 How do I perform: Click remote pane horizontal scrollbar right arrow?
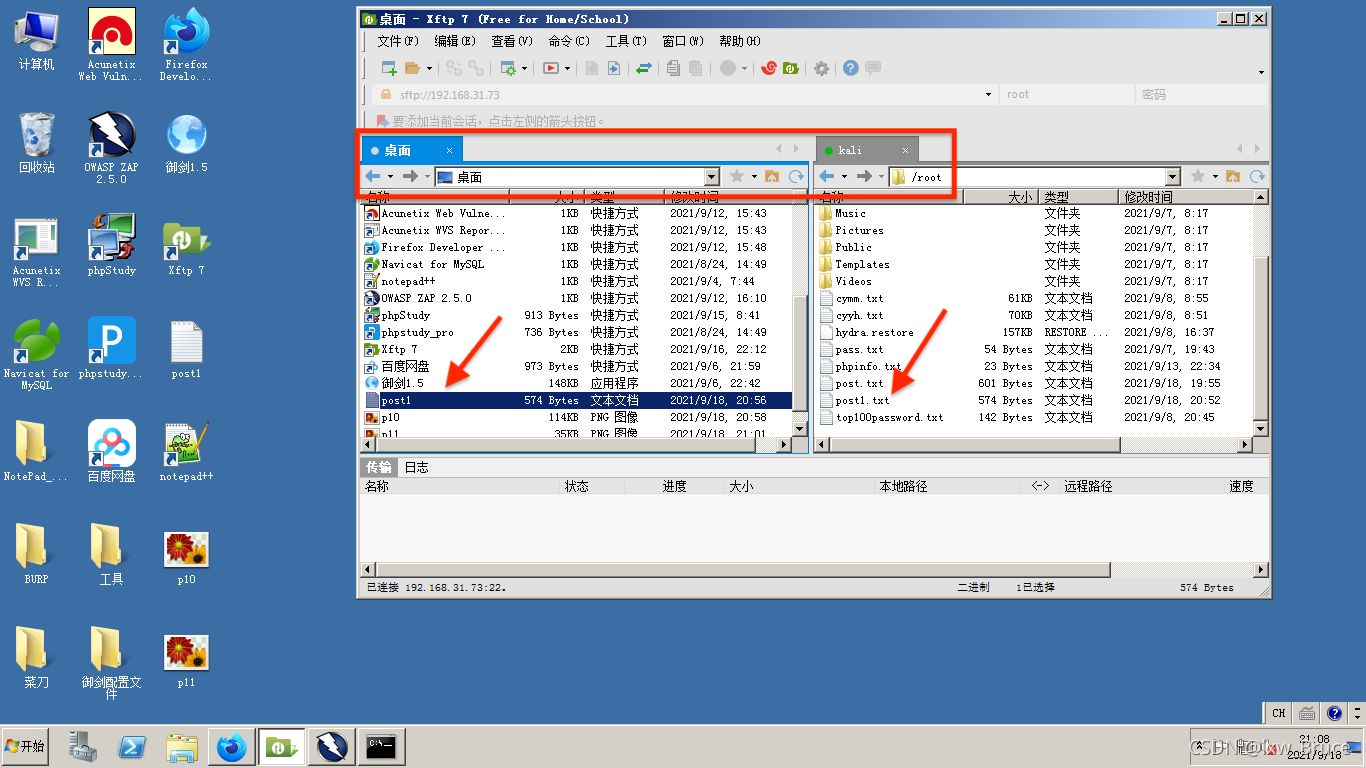click(1245, 444)
